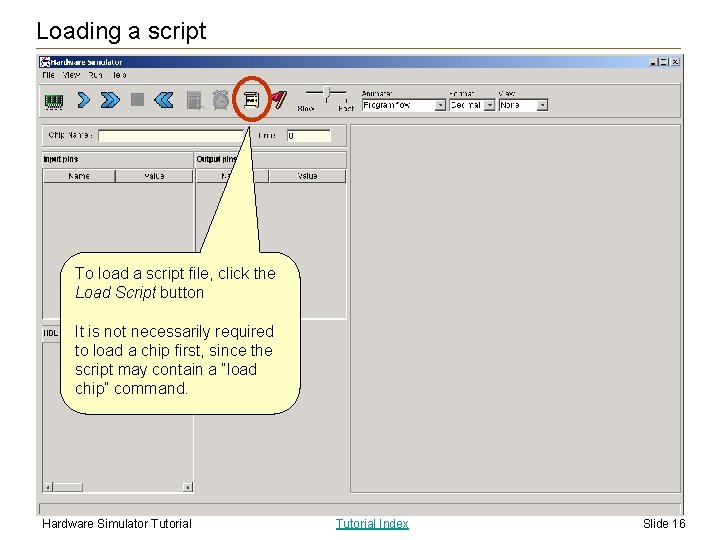
Task: Click the Output pins Value column header
Action: (x=307, y=176)
